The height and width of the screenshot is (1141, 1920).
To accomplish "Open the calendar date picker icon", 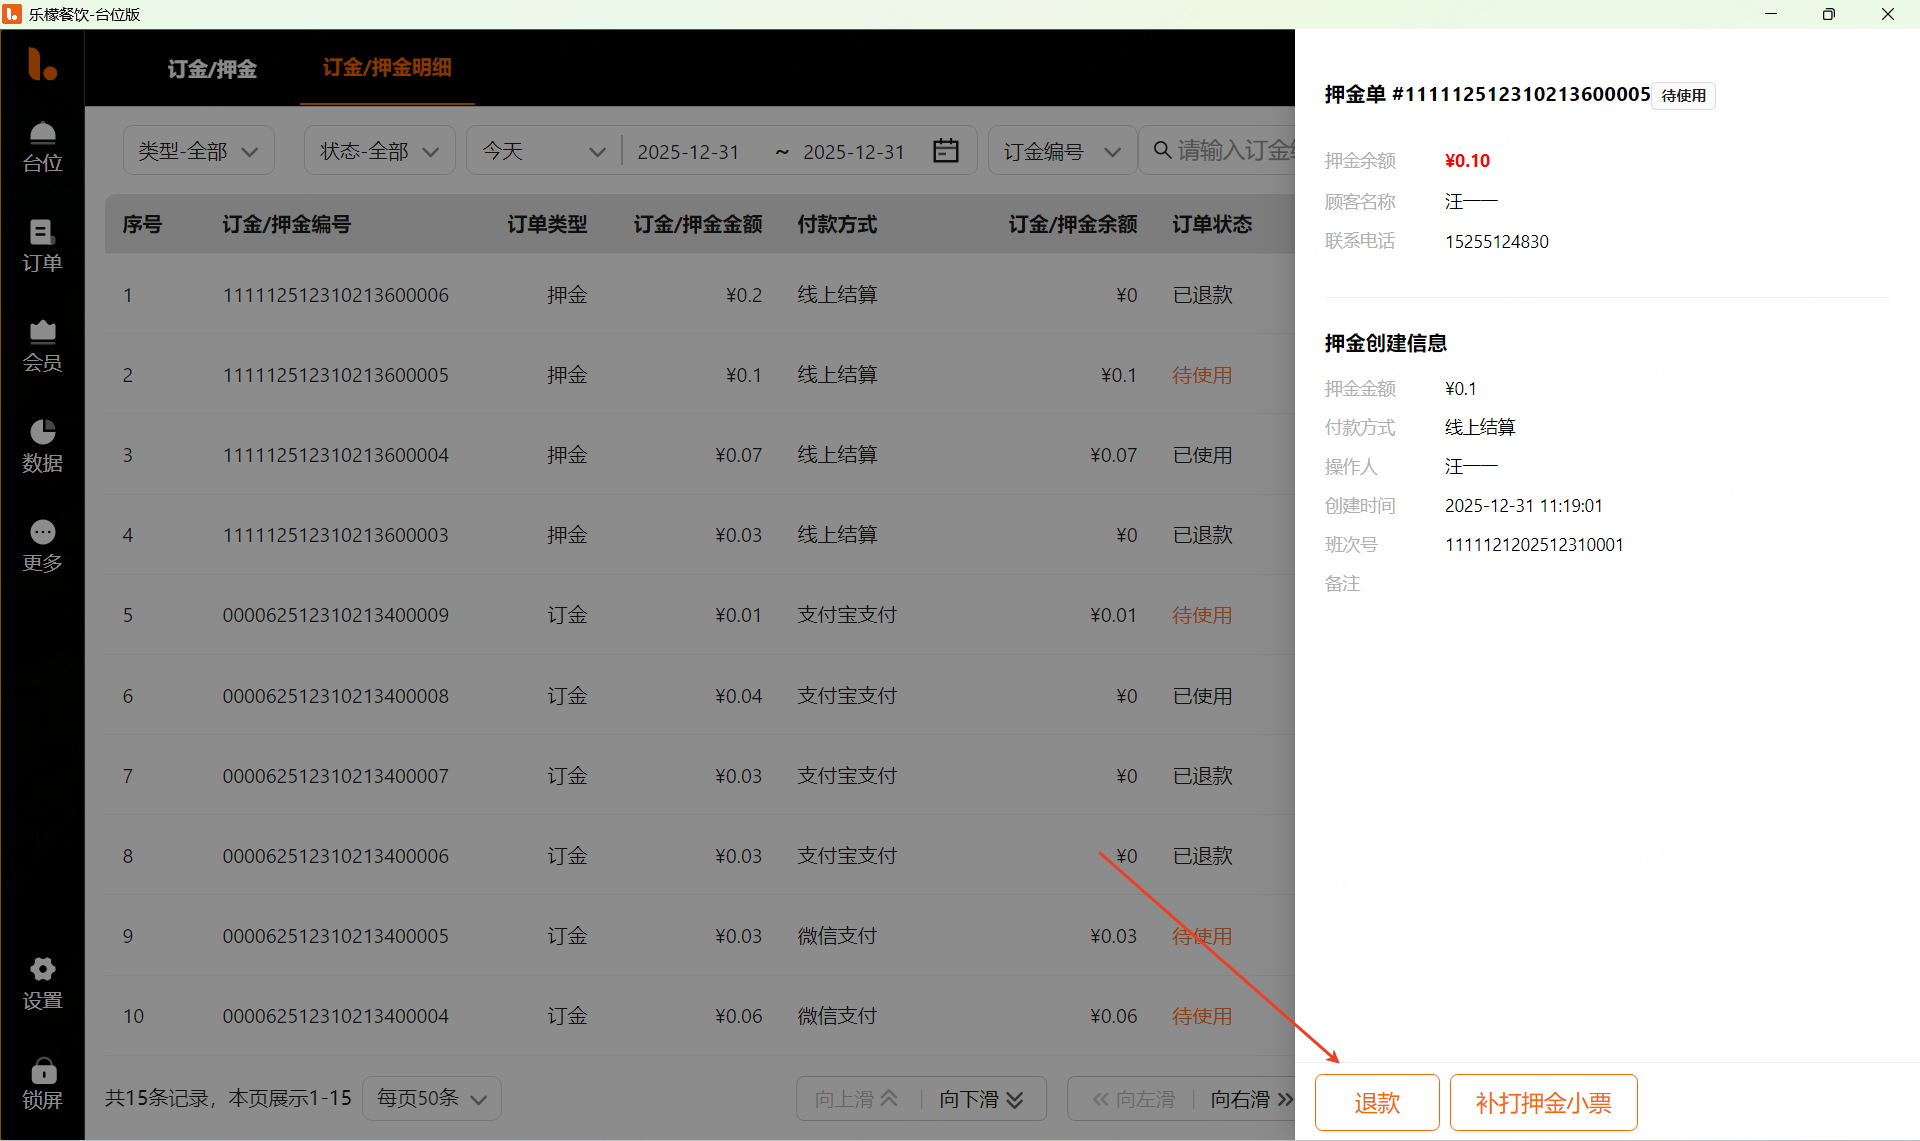I will click(x=945, y=151).
